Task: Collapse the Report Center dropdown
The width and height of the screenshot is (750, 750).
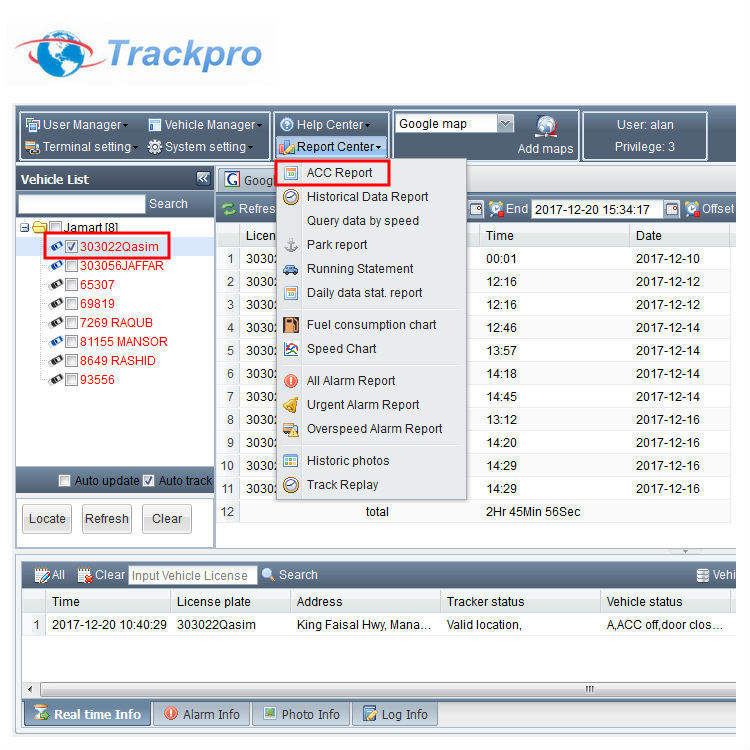Action: click(331, 147)
